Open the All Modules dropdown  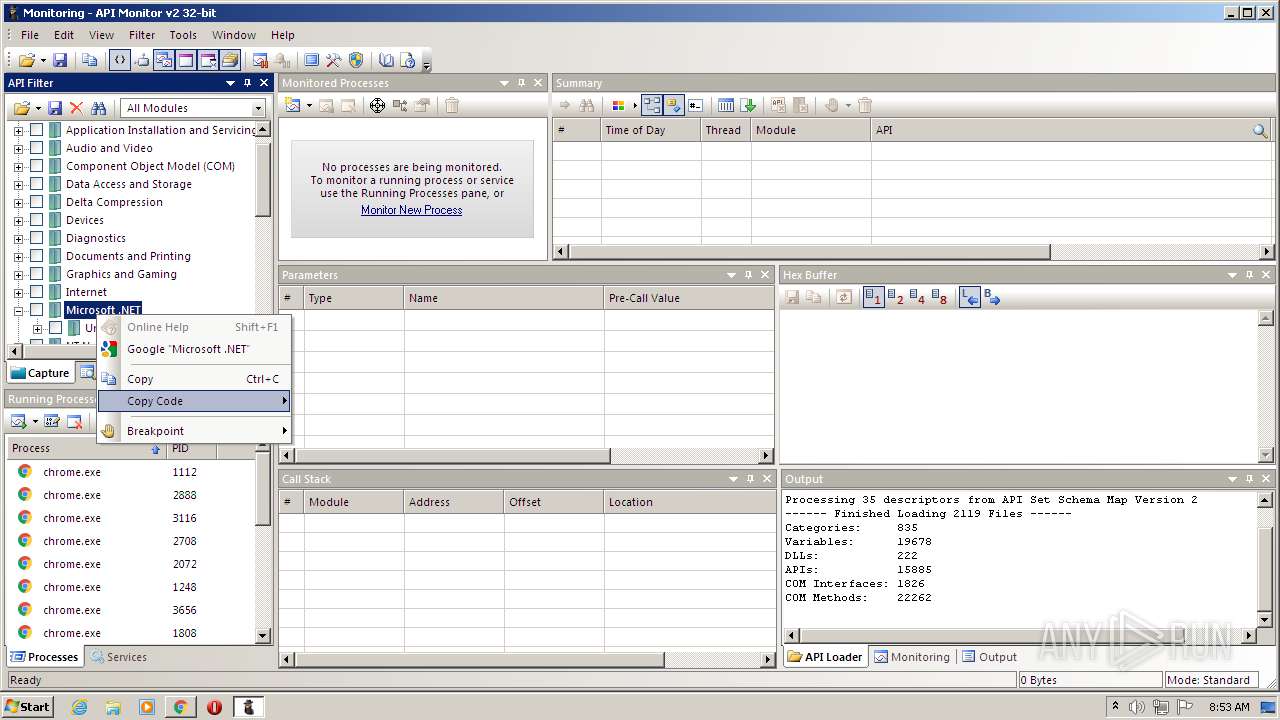[257, 108]
